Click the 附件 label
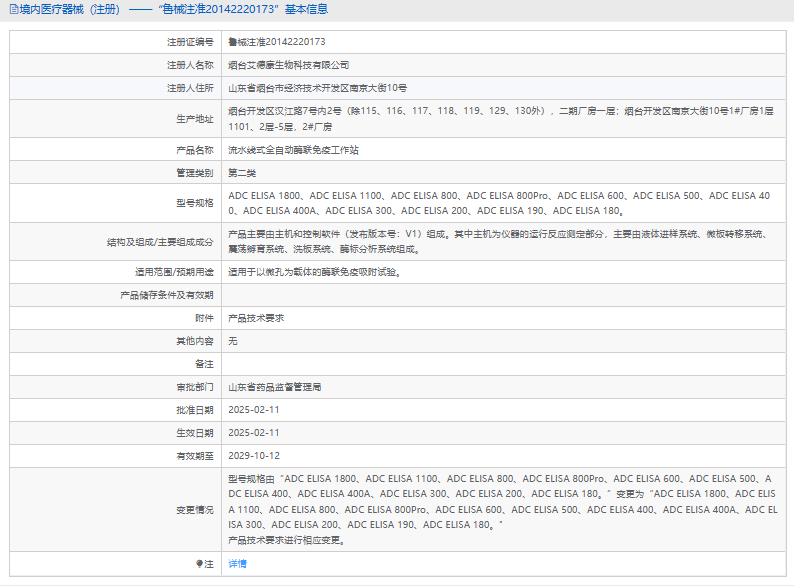 tap(205, 318)
